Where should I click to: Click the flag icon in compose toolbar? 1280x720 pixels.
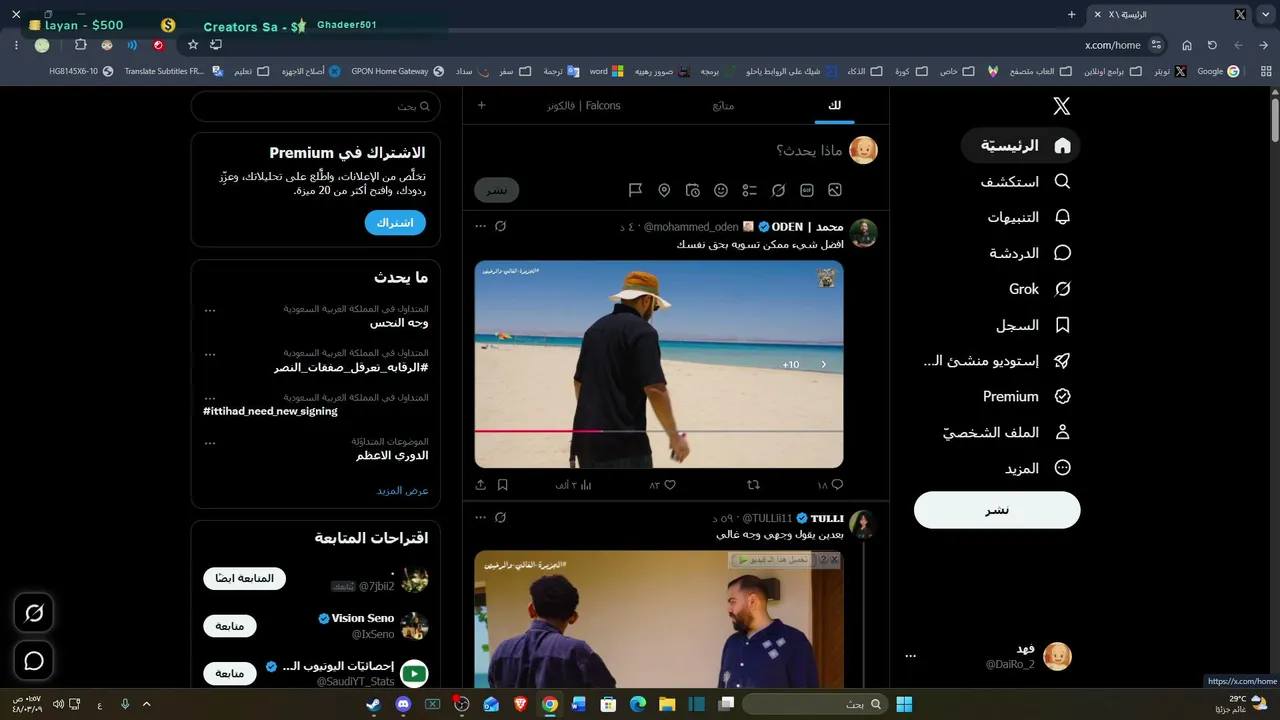pos(635,190)
